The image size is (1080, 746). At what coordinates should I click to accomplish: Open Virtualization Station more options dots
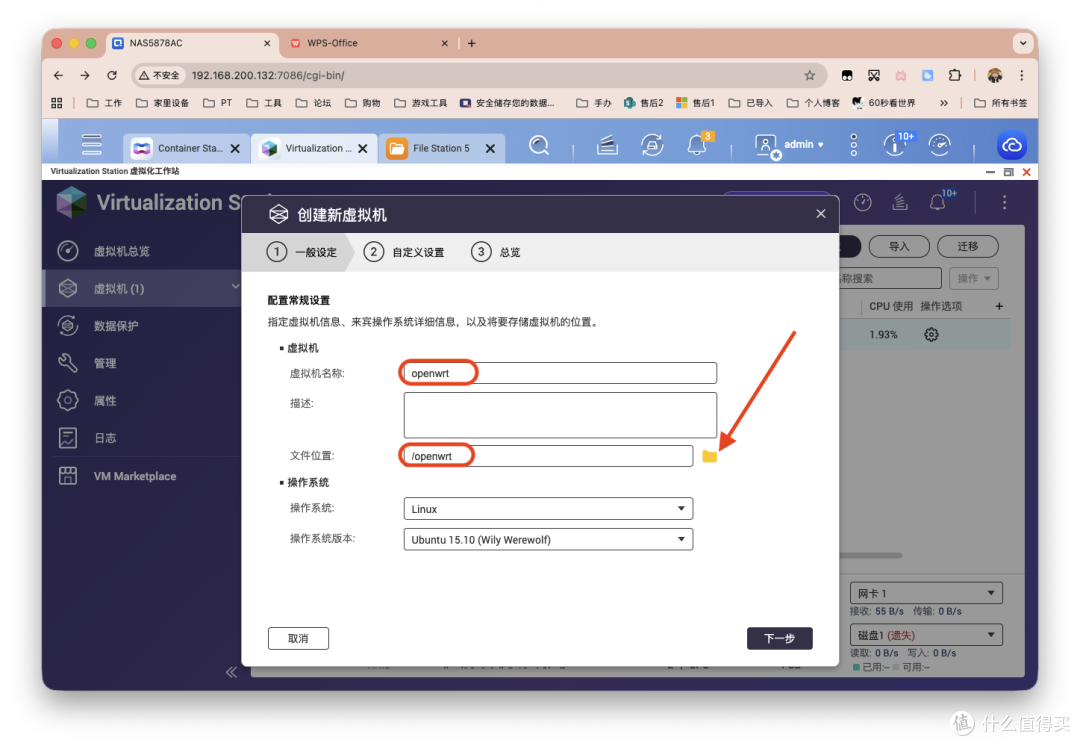click(x=1004, y=202)
